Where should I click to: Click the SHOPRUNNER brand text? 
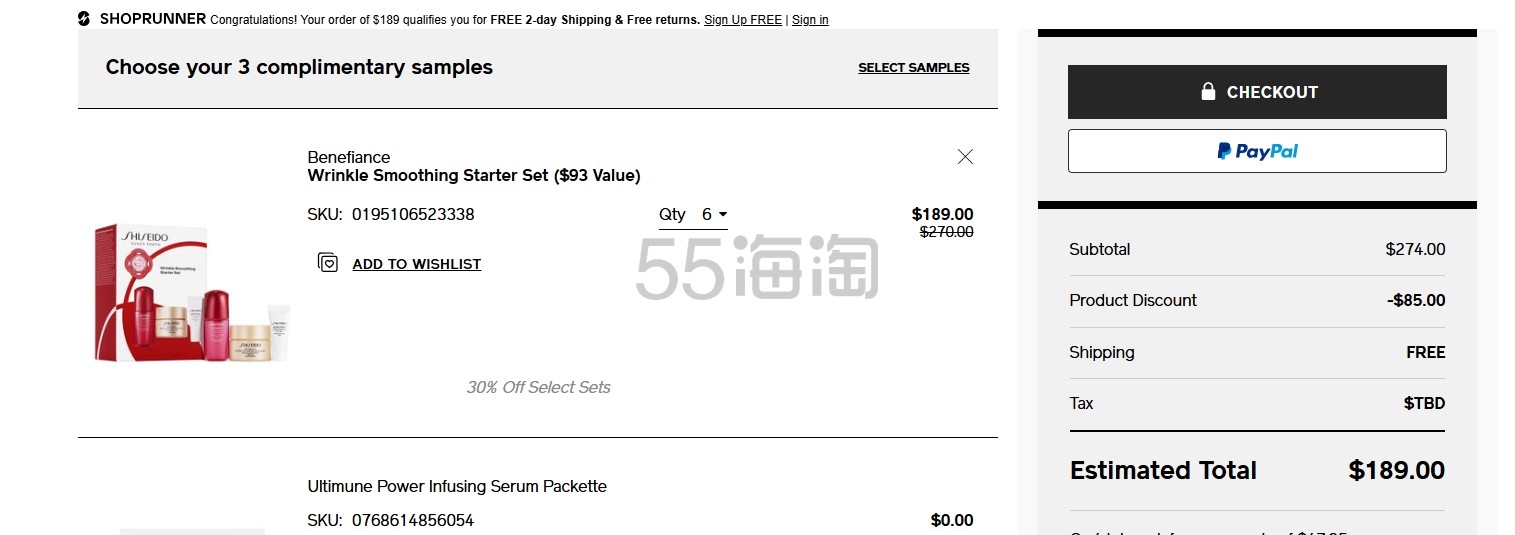point(153,19)
